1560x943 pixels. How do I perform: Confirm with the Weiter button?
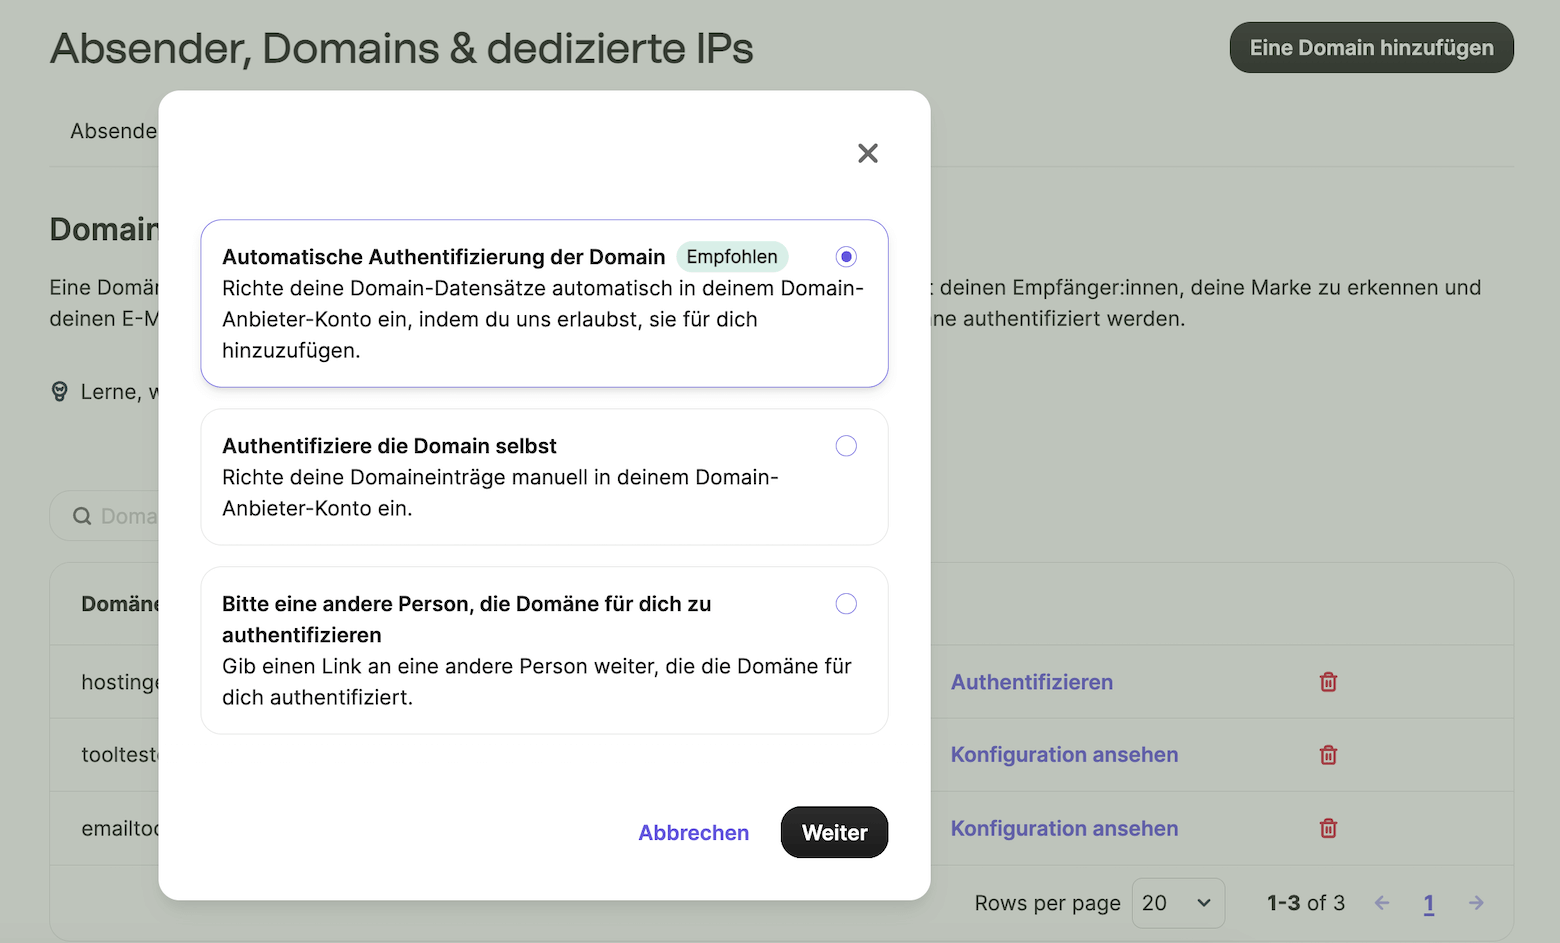coord(834,832)
